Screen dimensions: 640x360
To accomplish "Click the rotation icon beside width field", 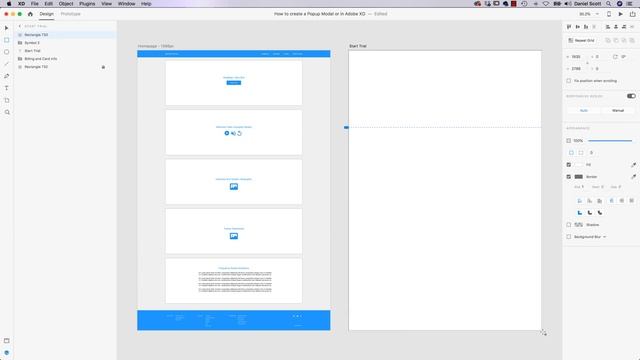I will tap(615, 57).
